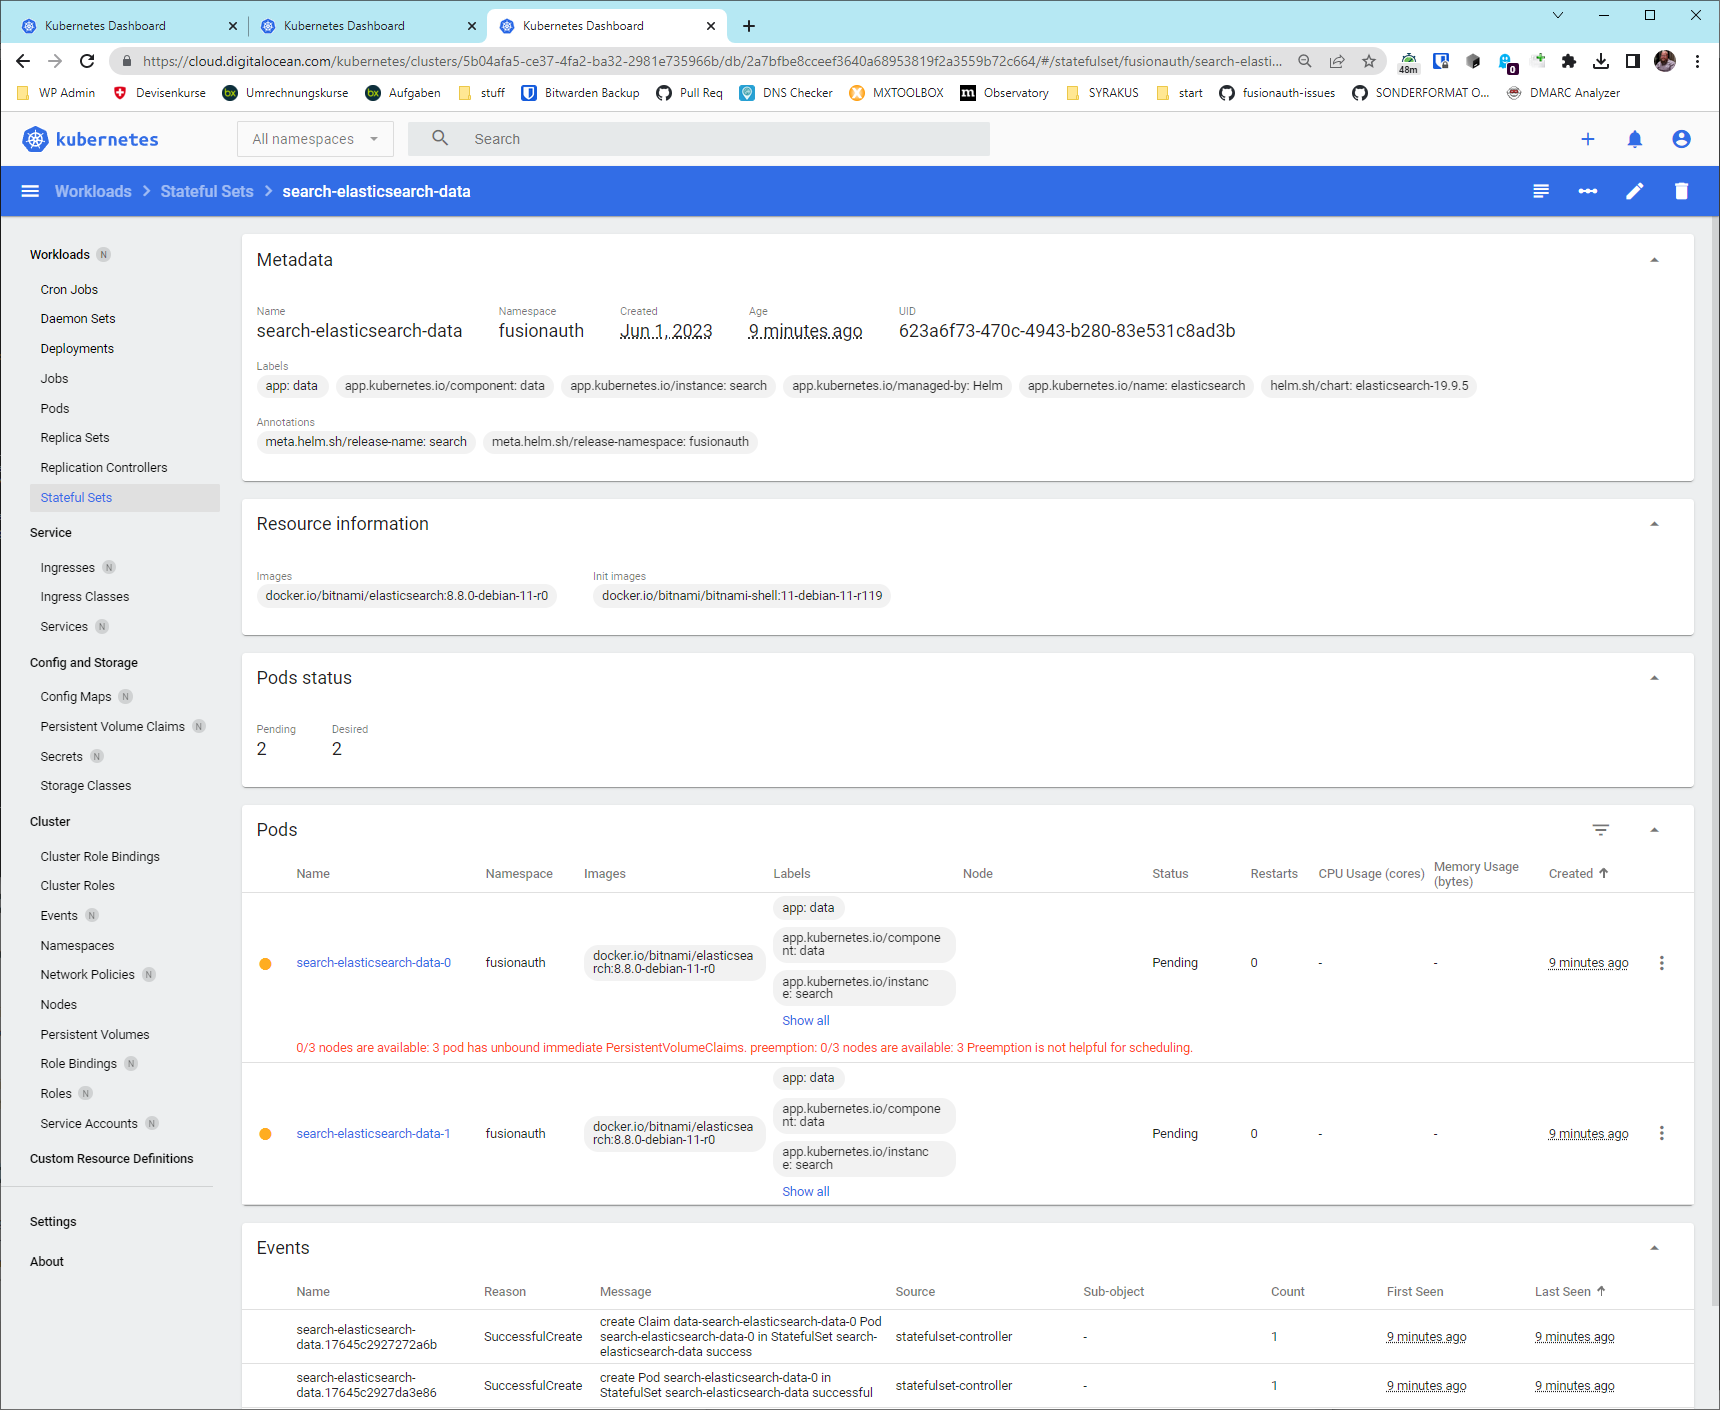
Task: Select Persistent Volume Claims in the sidebar
Action: pos(112,726)
